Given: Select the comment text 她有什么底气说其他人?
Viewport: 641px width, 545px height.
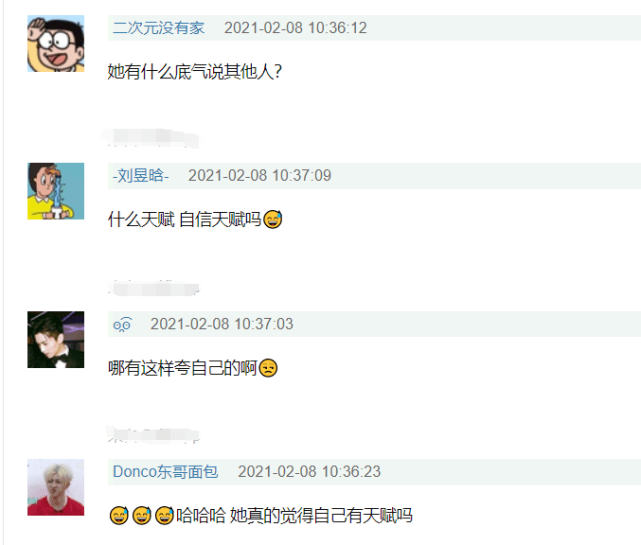Looking at the screenshot, I should 195,72.
